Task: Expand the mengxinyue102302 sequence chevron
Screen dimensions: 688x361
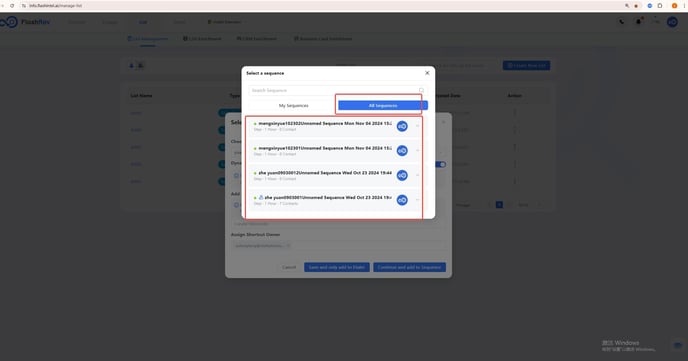Action: pyautogui.click(x=417, y=126)
